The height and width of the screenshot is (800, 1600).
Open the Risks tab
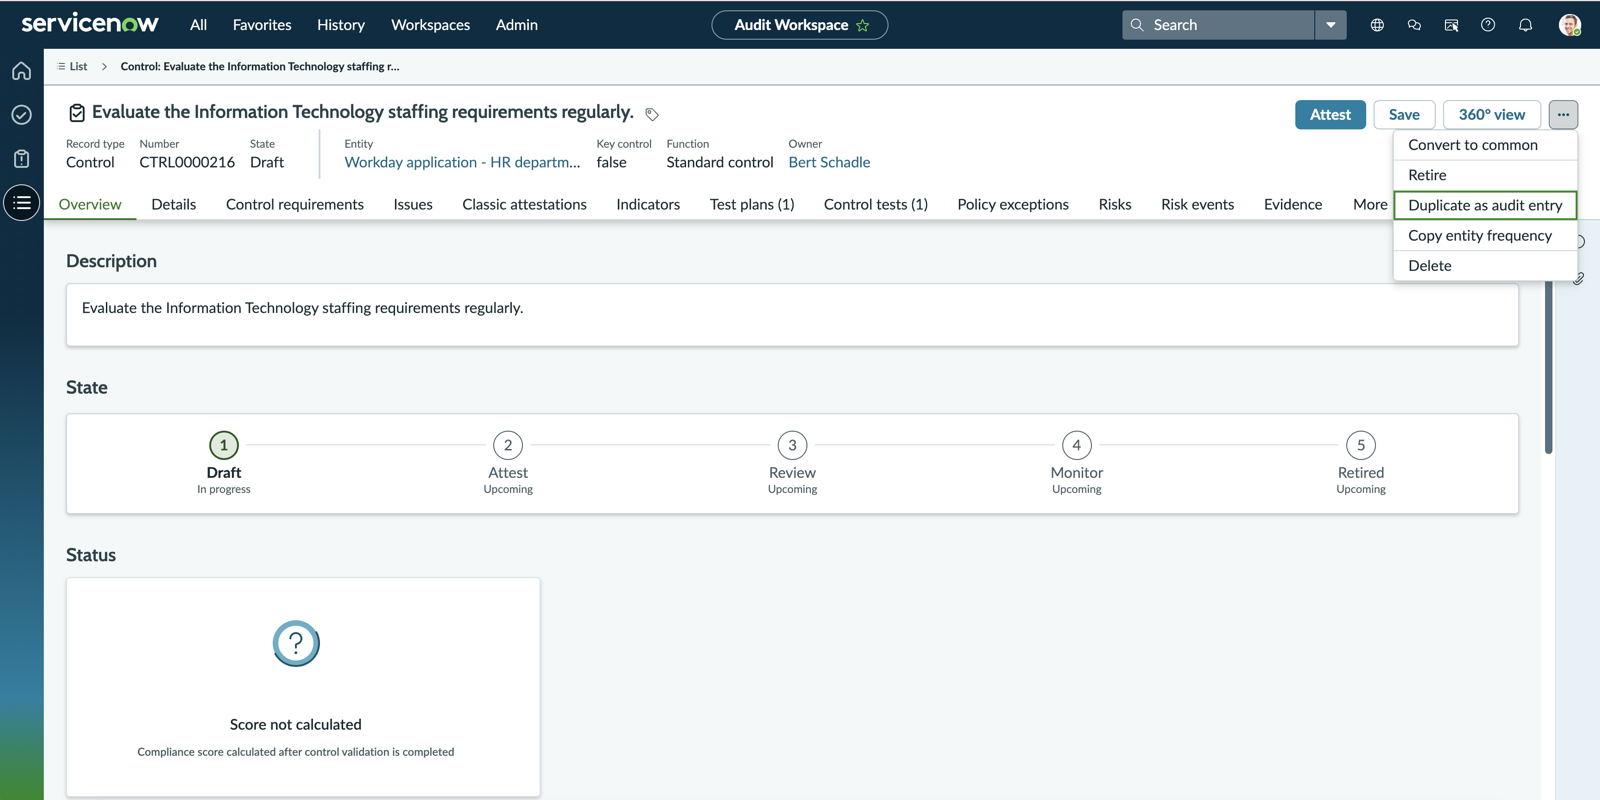1115,204
